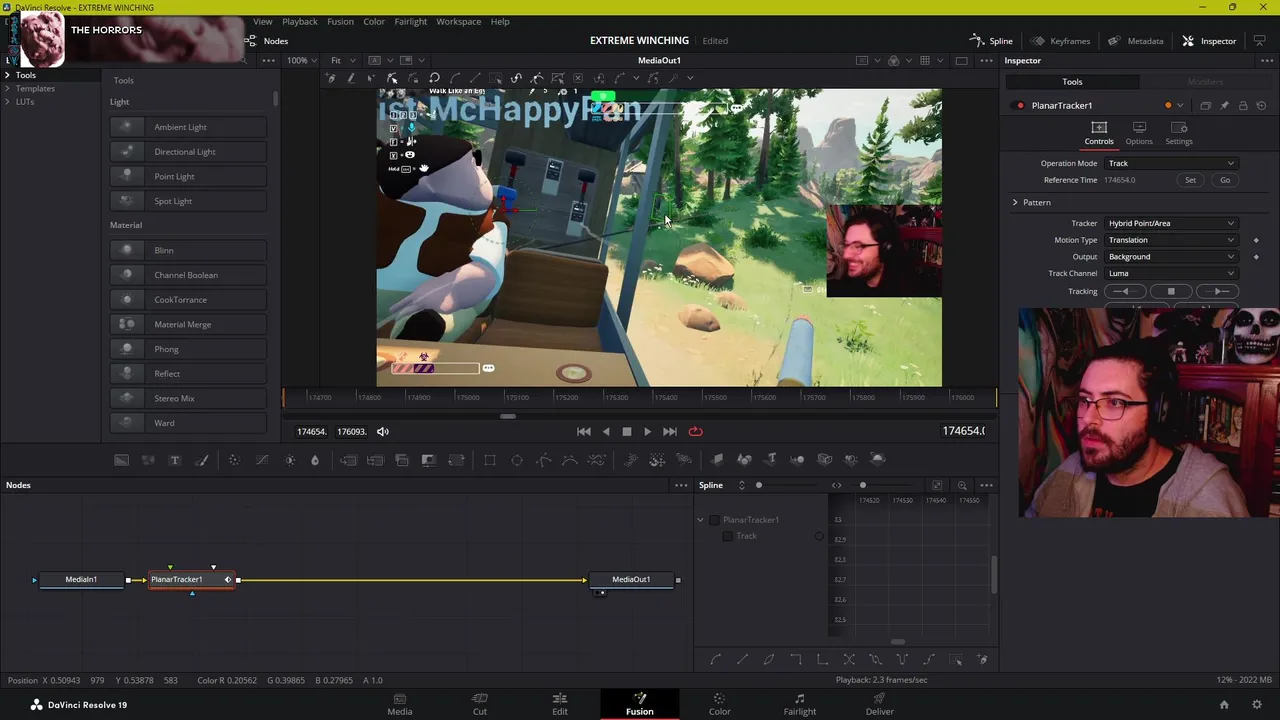Open the Keyframes panel from top bar

coord(1060,41)
